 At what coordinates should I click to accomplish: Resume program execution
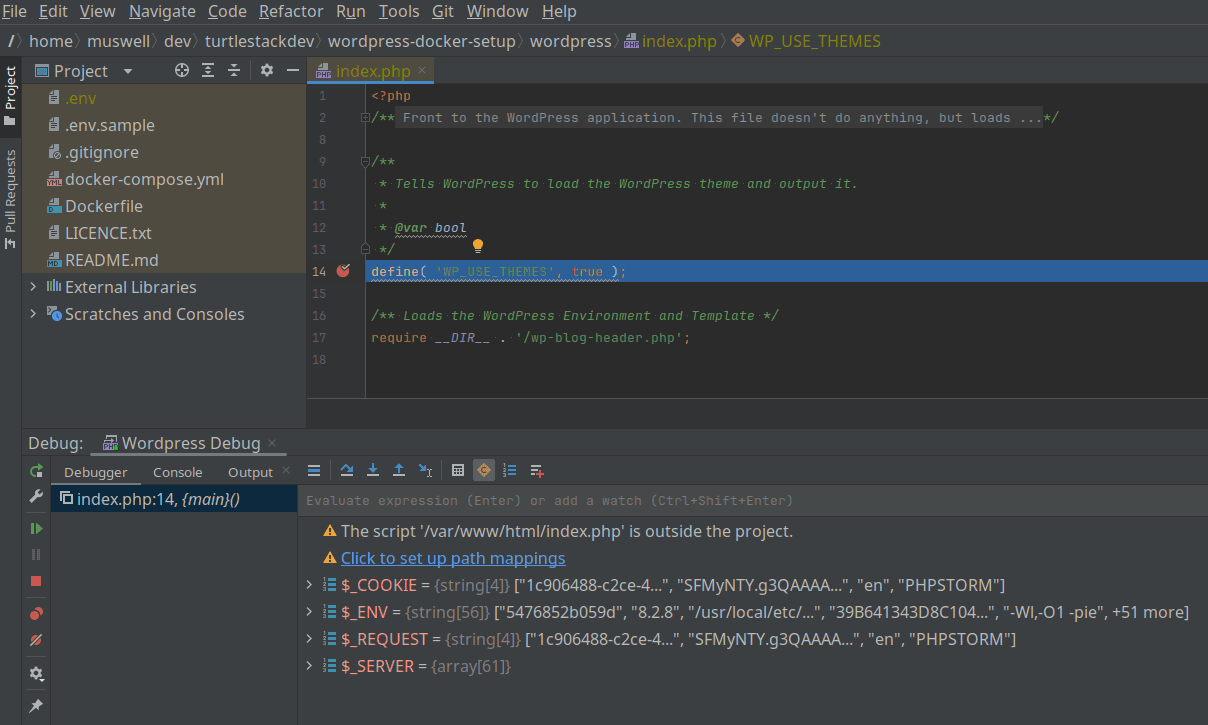(36, 528)
